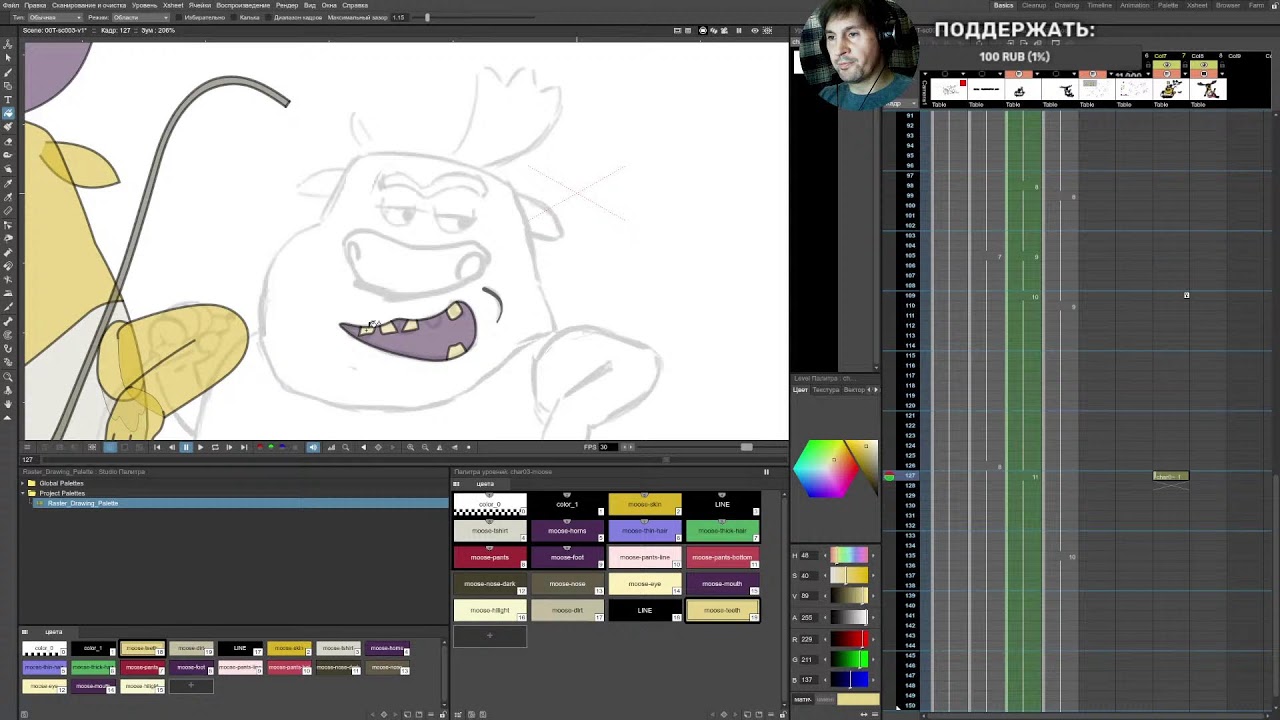Image resolution: width=1280 pixels, height=720 pixels.
Task: Select the Animate tool at toolbar top
Action: click(x=8, y=45)
